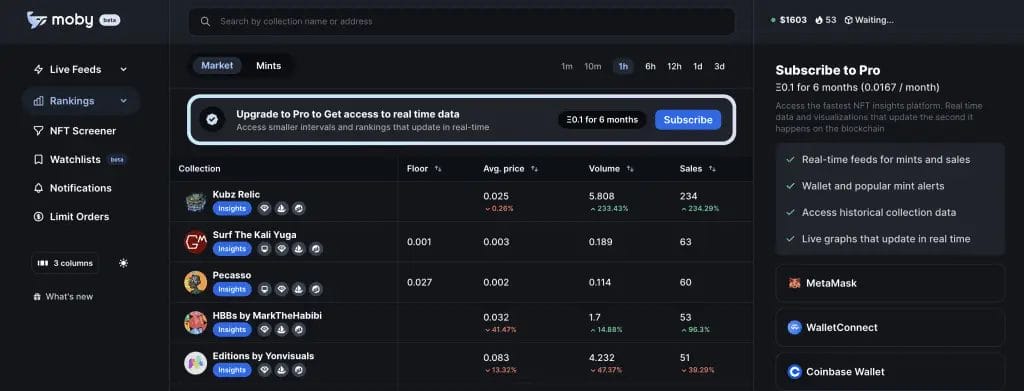Screen dimensions: 1024x391
Task: Select the 1d time interval
Action: click(x=698, y=66)
